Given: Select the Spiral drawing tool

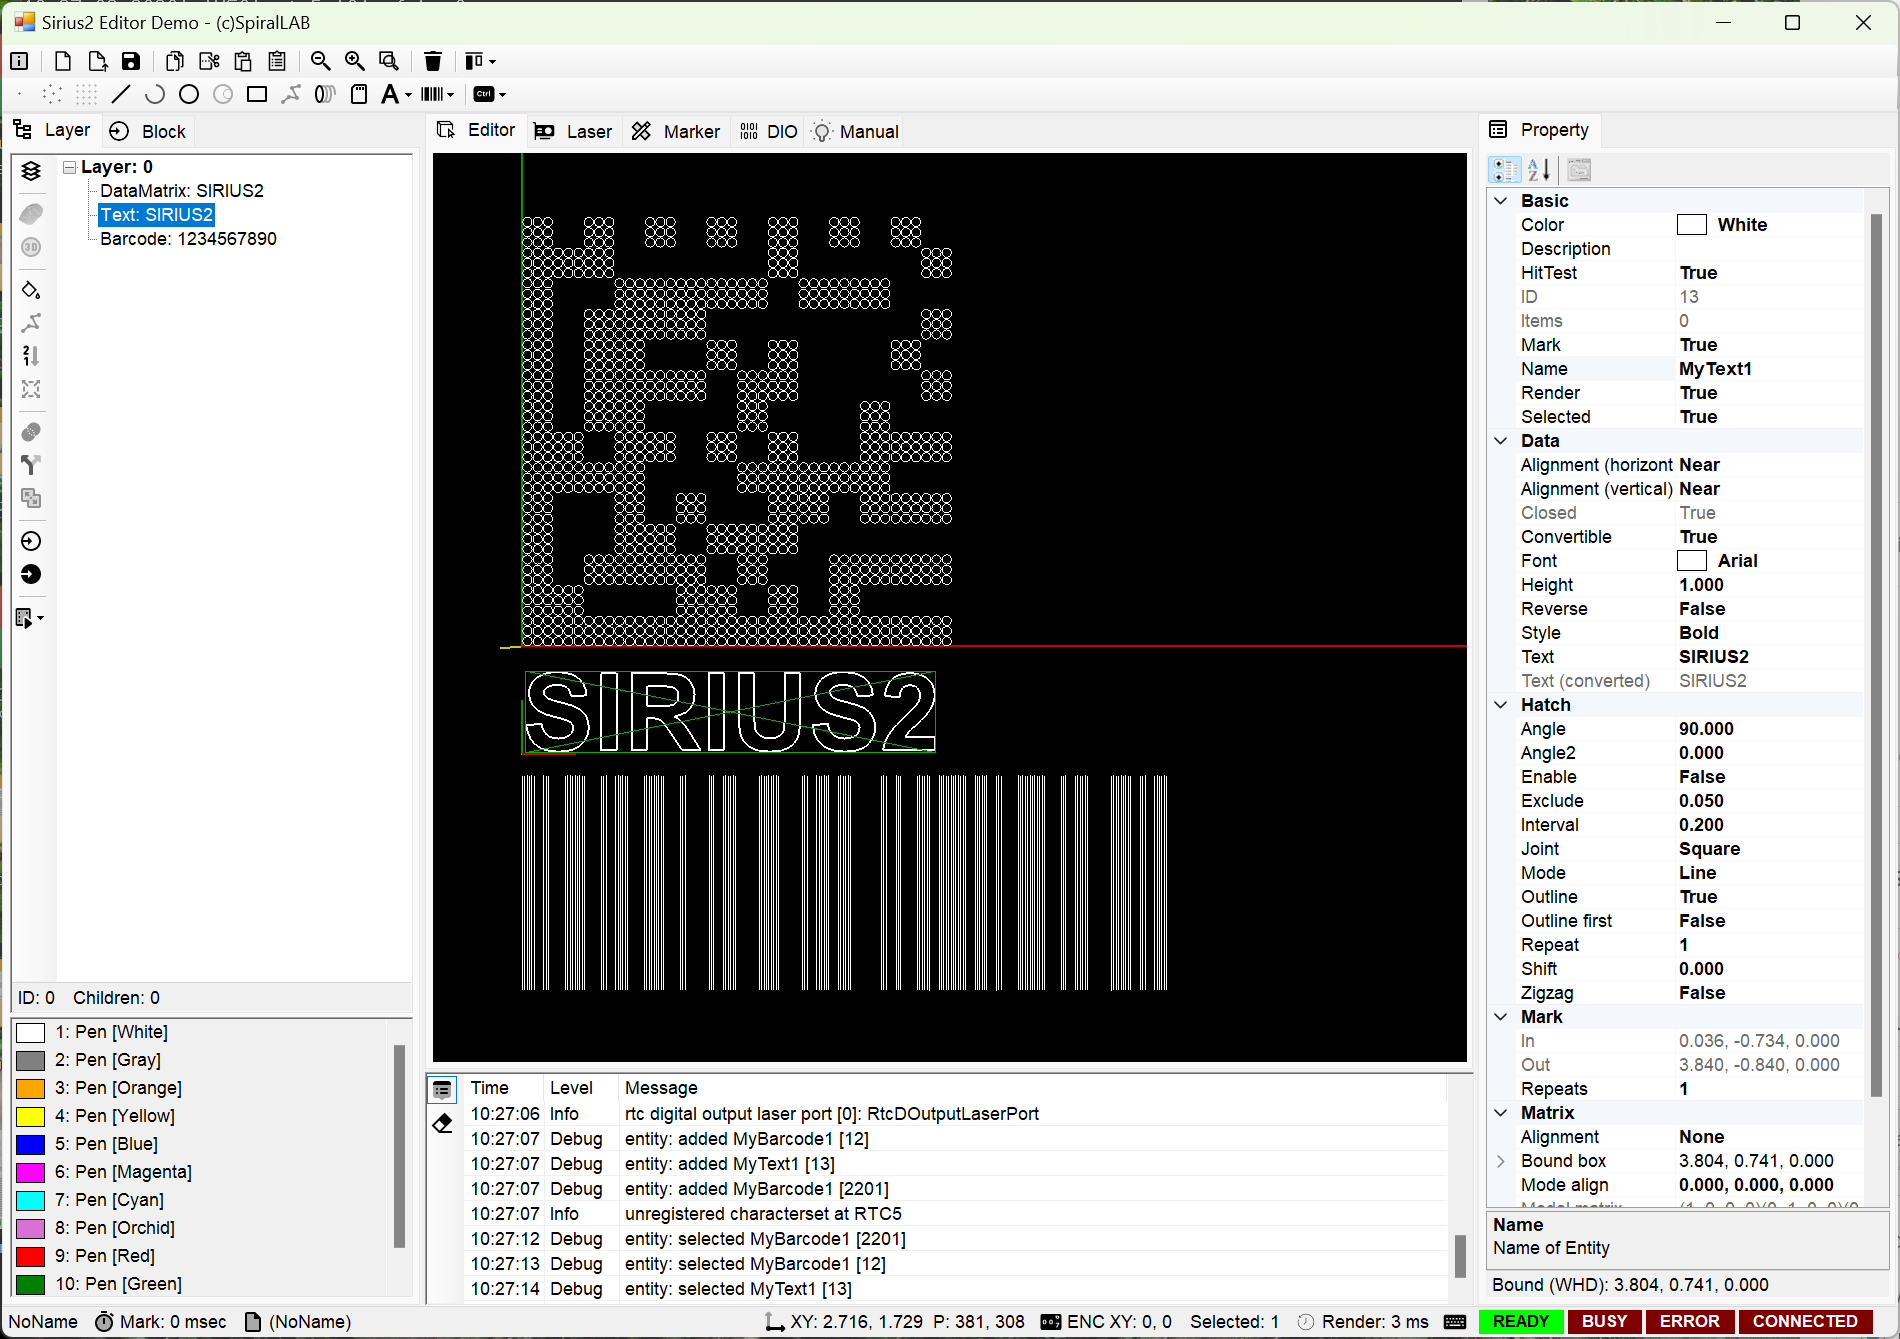Looking at the screenshot, I should [325, 94].
